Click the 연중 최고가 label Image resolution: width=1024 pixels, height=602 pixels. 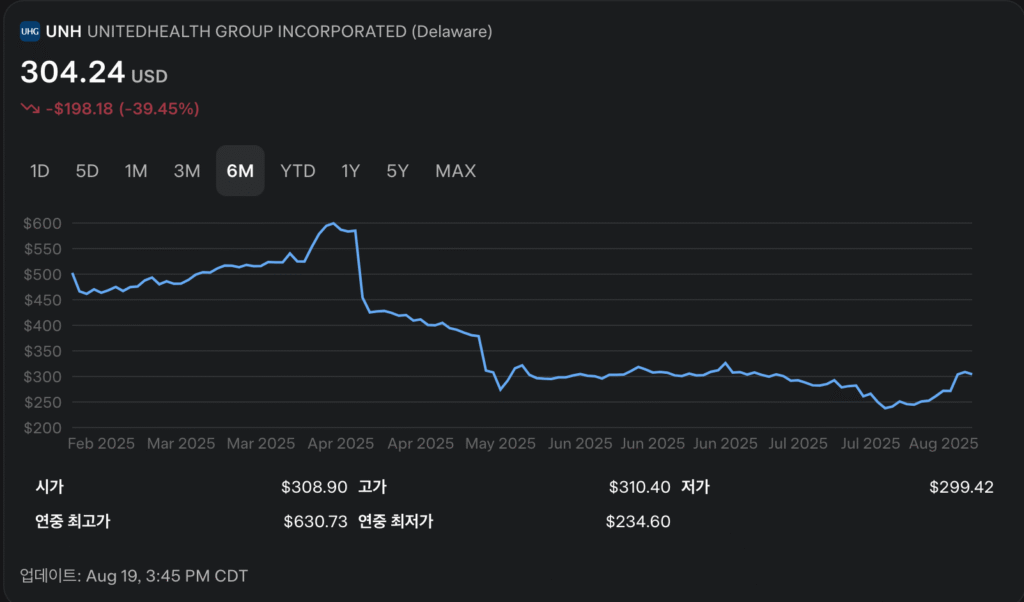(72, 522)
